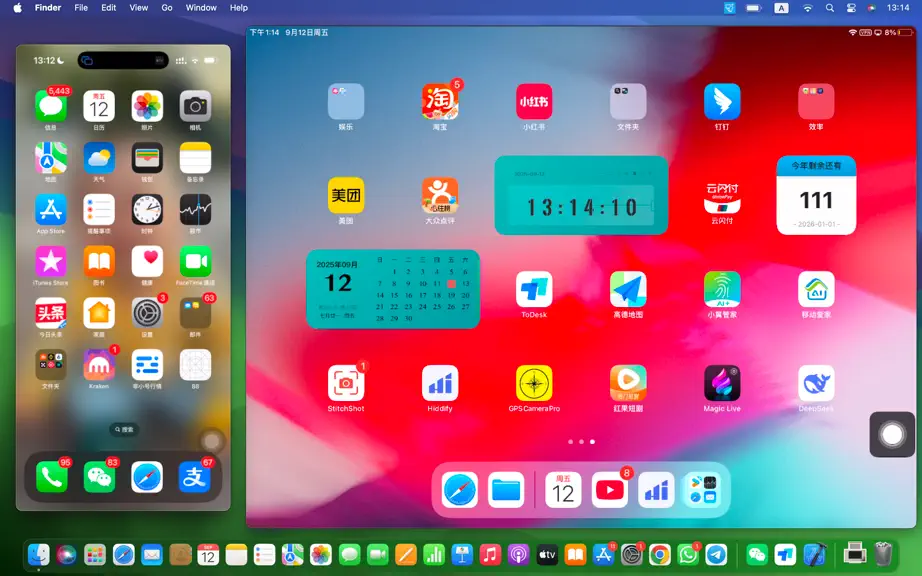Viewport: 922px width, 576px height.
Task: Open the Stocks app on iPhone
Action: [195, 210]
